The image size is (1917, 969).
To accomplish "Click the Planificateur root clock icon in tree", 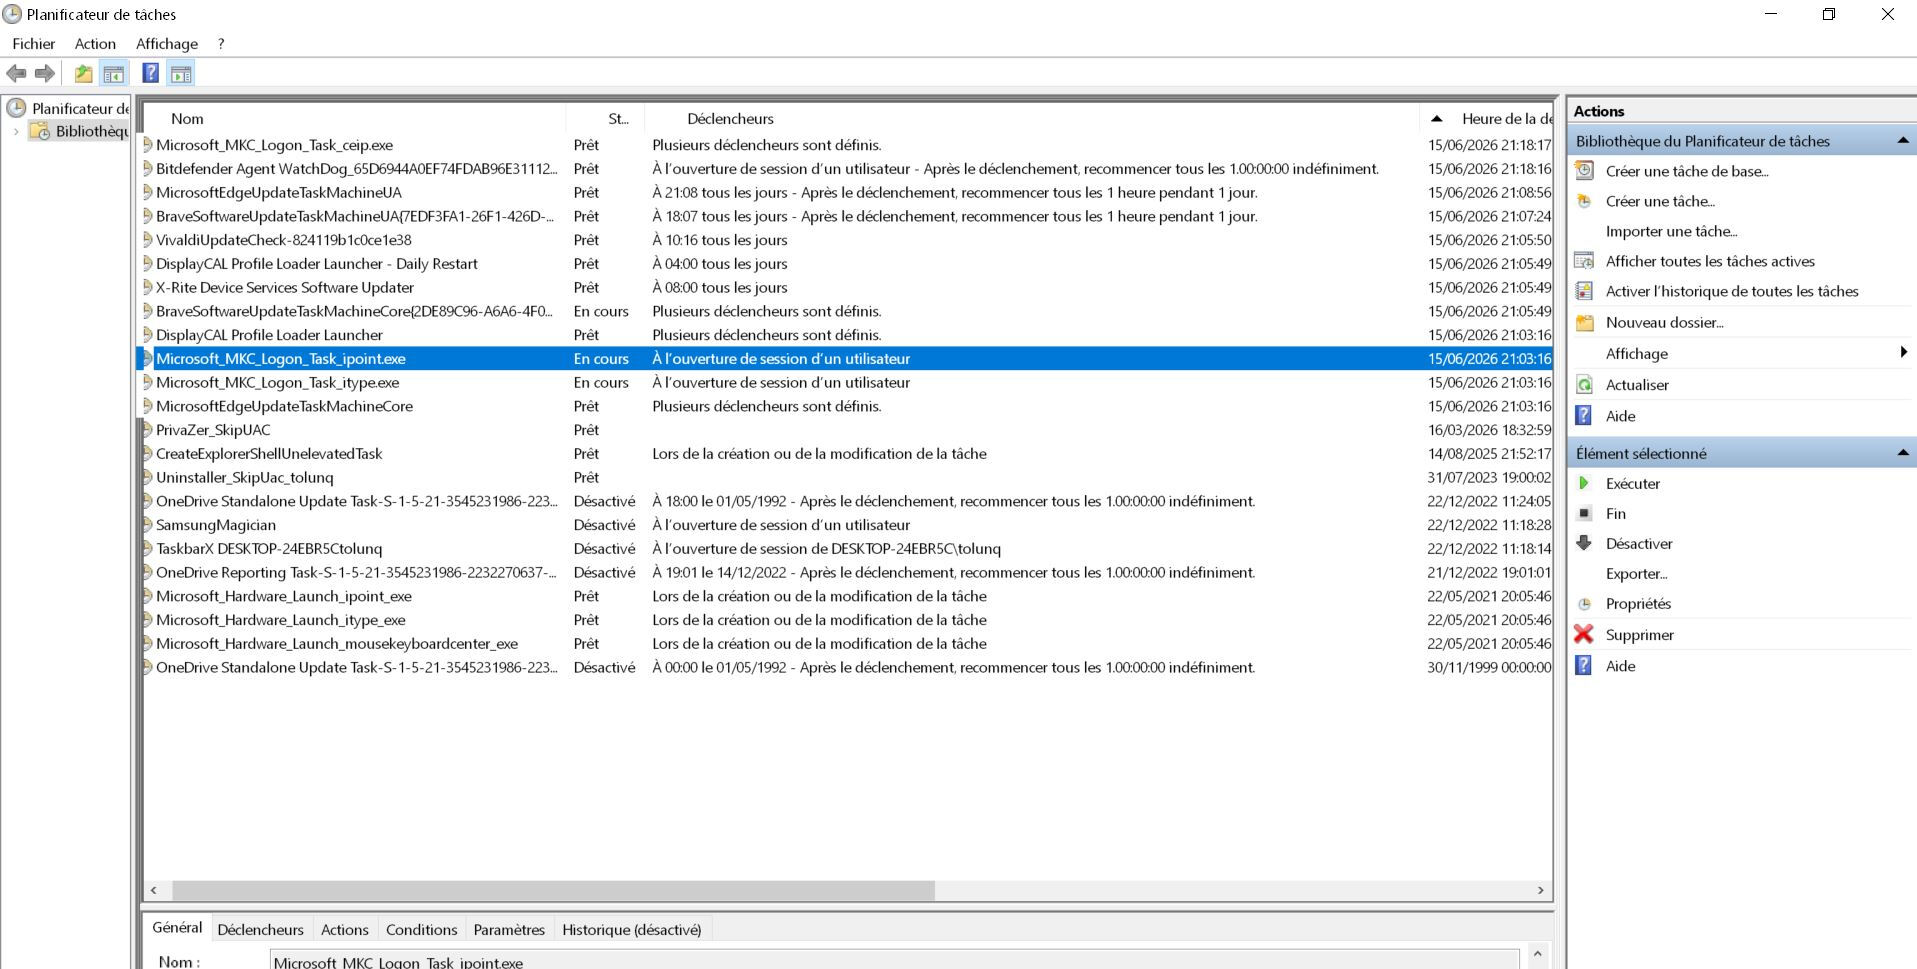I will [x=16, y=108].
